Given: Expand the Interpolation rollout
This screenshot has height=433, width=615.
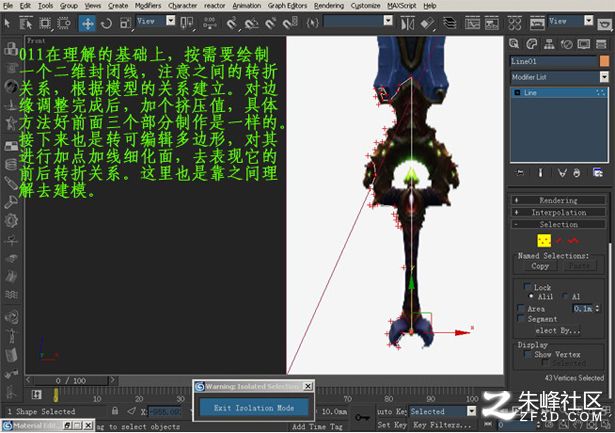Looking at the screenshot, I should click(559, 213).
